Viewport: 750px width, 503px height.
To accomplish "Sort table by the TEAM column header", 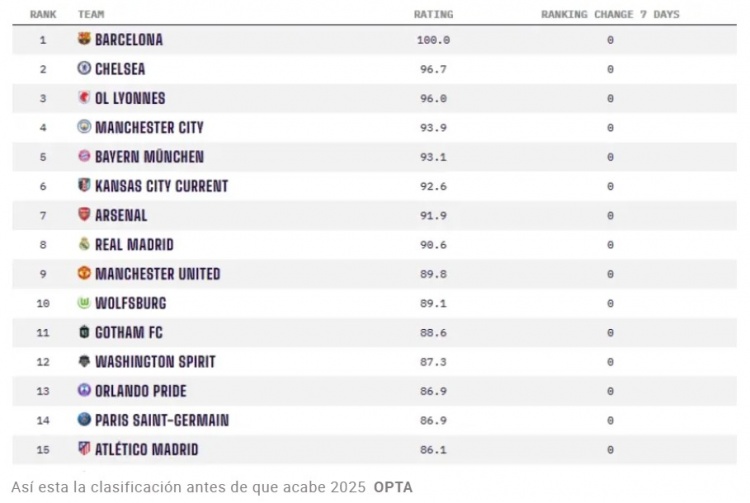I will coord(91,15).
